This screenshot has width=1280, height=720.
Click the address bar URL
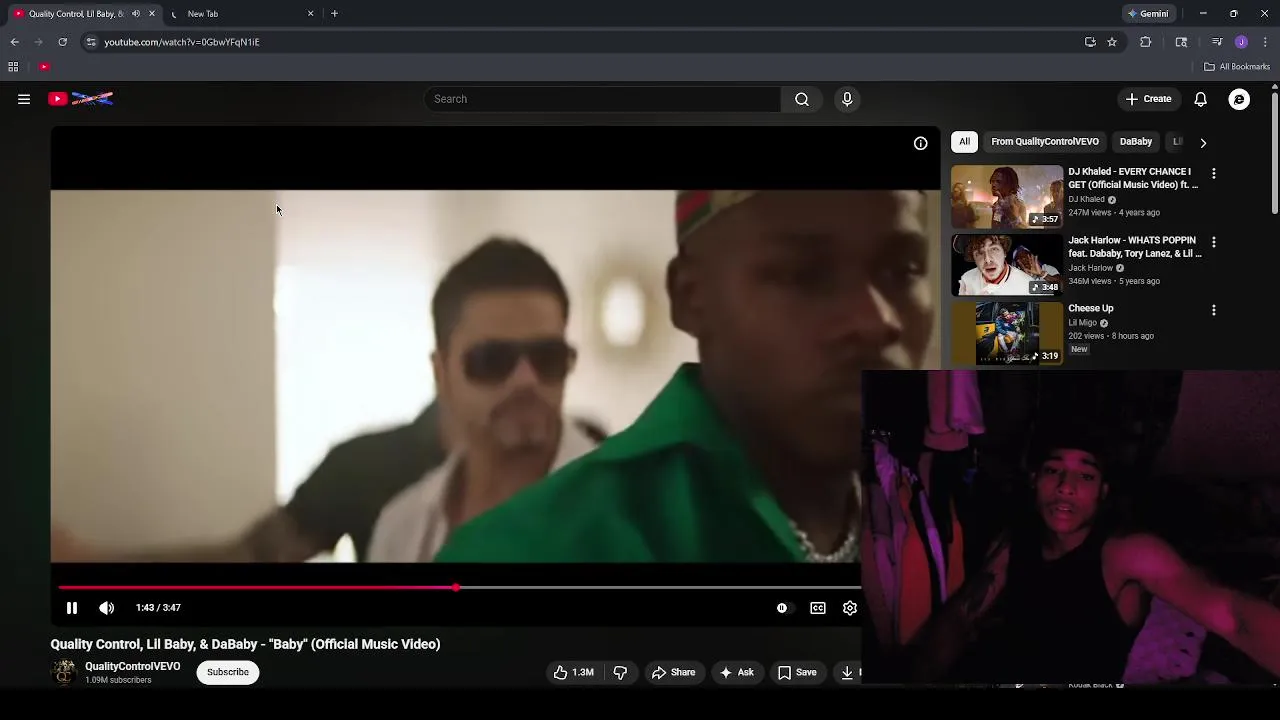point(182,42)
